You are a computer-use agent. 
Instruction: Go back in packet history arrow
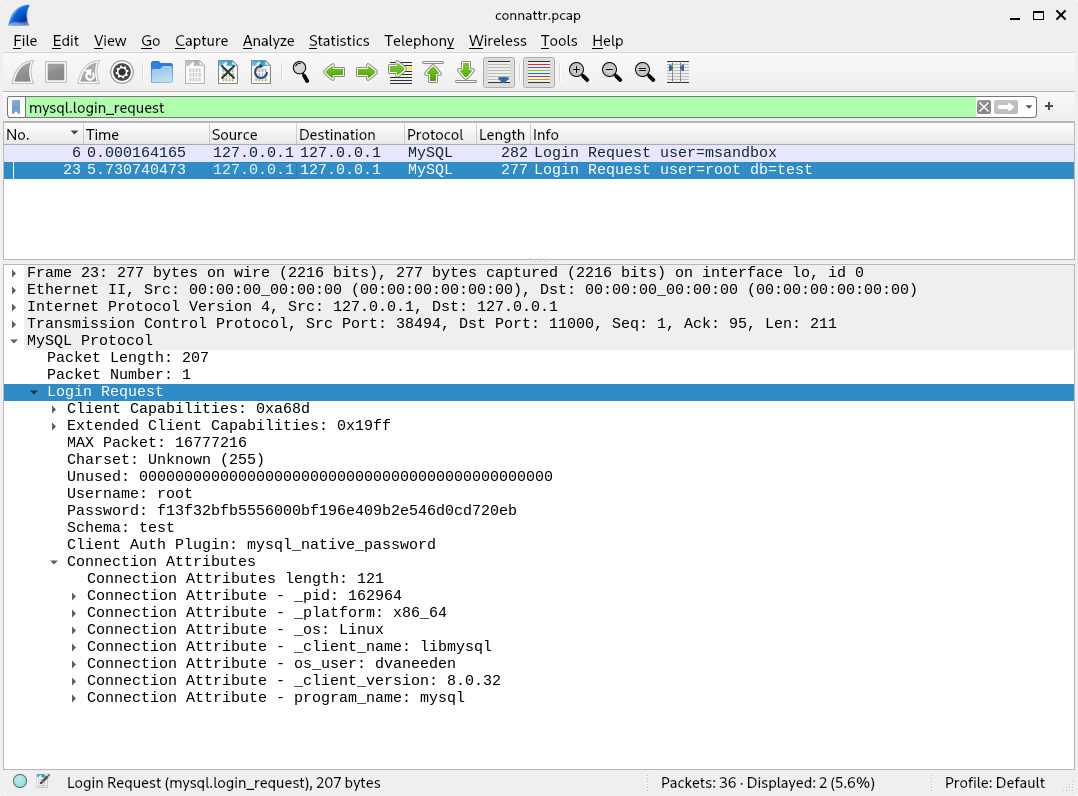[333, 72]
